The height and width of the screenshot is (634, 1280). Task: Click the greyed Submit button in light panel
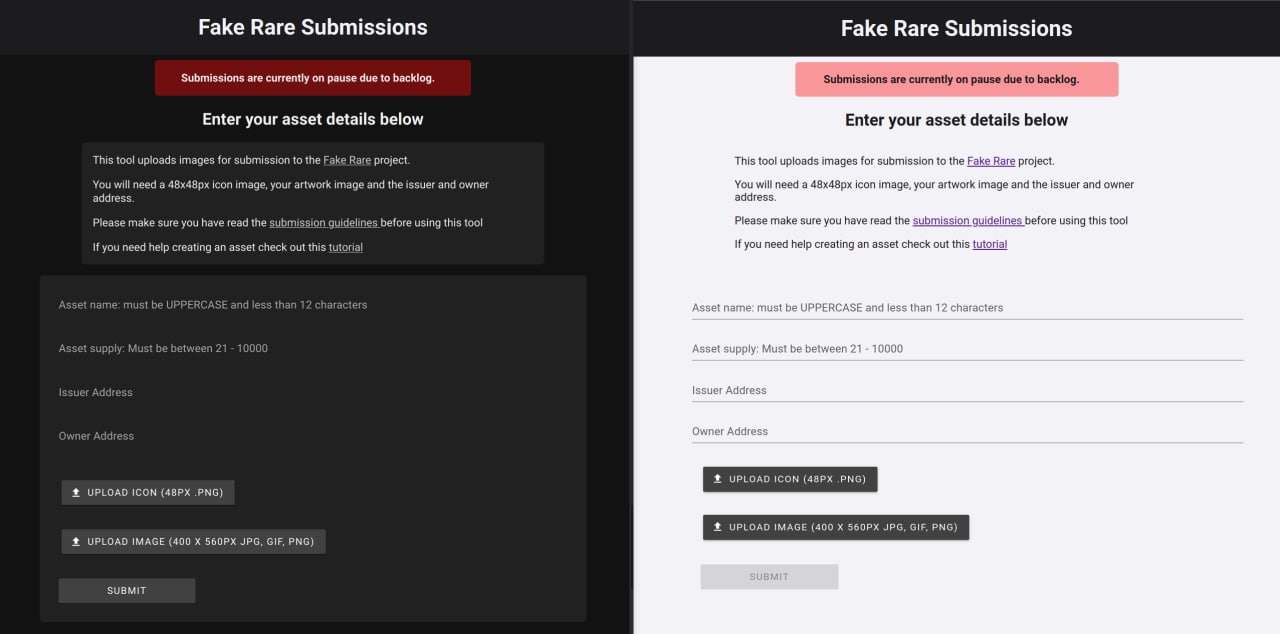pyautogui.click(x=769, y=577)
